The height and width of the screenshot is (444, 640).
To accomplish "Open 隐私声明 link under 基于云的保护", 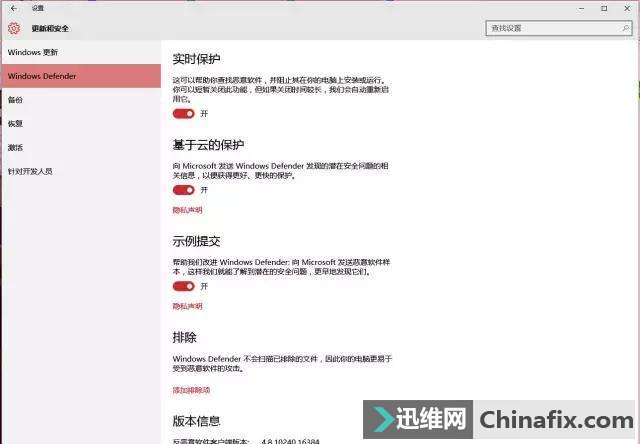I will pos(187,210).
